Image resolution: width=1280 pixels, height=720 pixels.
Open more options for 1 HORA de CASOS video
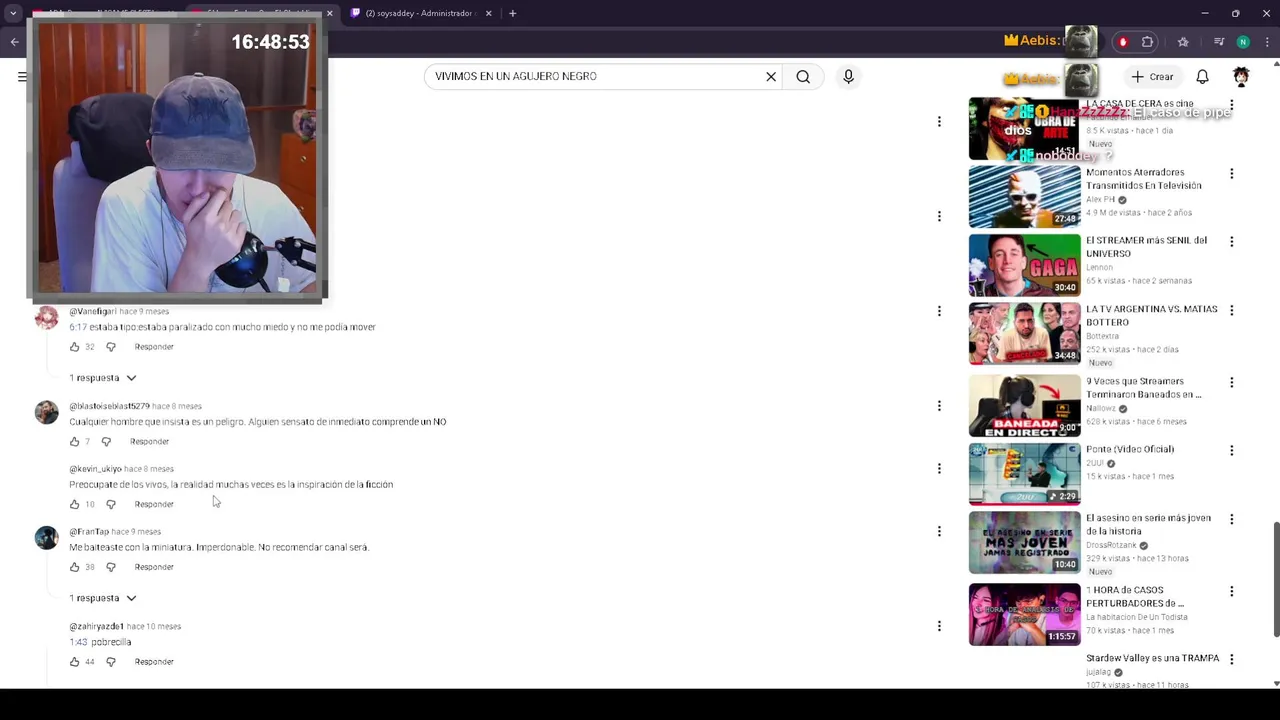(1231, 591)
